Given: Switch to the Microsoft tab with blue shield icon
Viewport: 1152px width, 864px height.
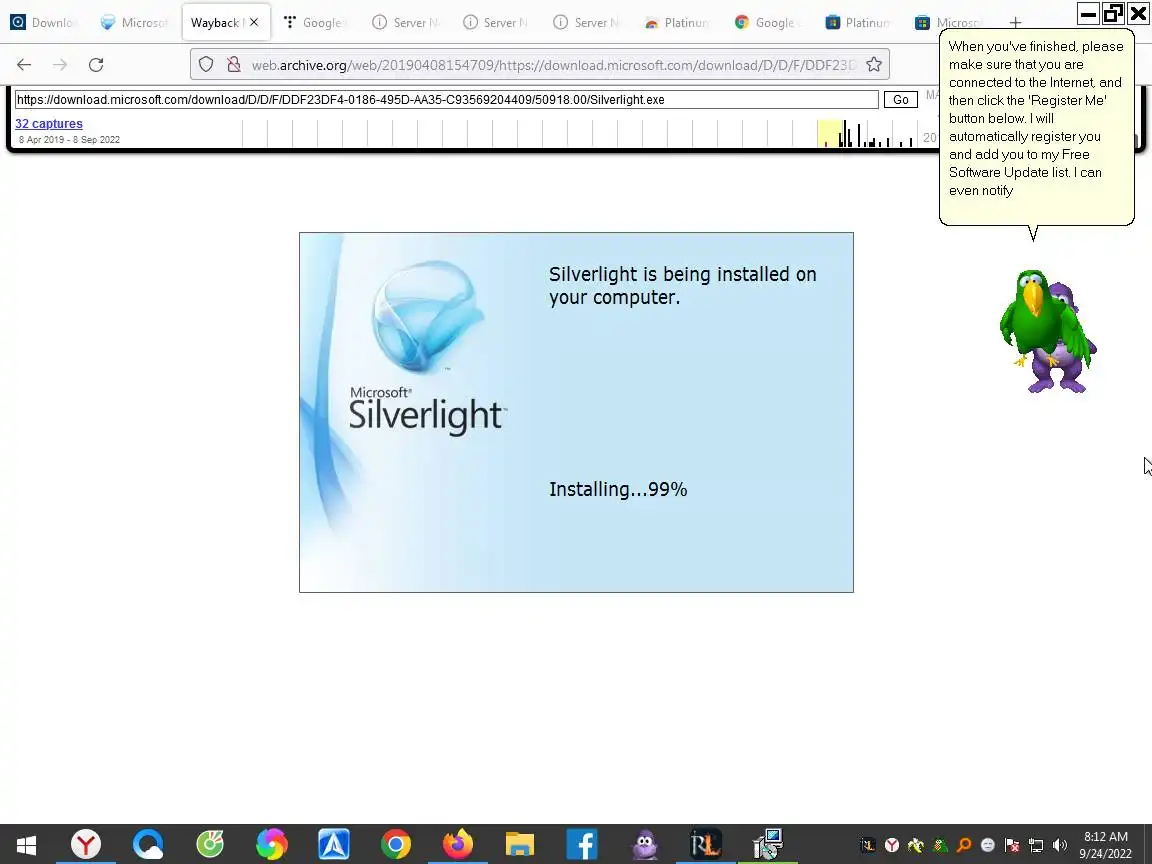Looking at the screenshot, I should (135, 23).
